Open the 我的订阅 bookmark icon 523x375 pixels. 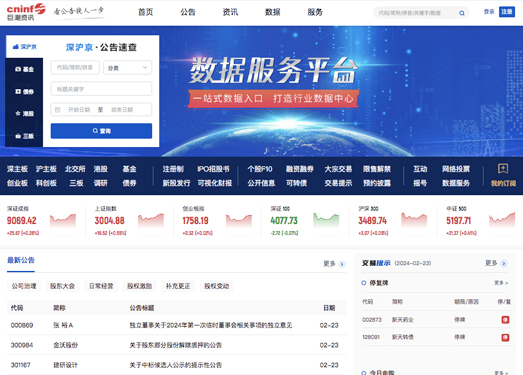coord(503,168)
